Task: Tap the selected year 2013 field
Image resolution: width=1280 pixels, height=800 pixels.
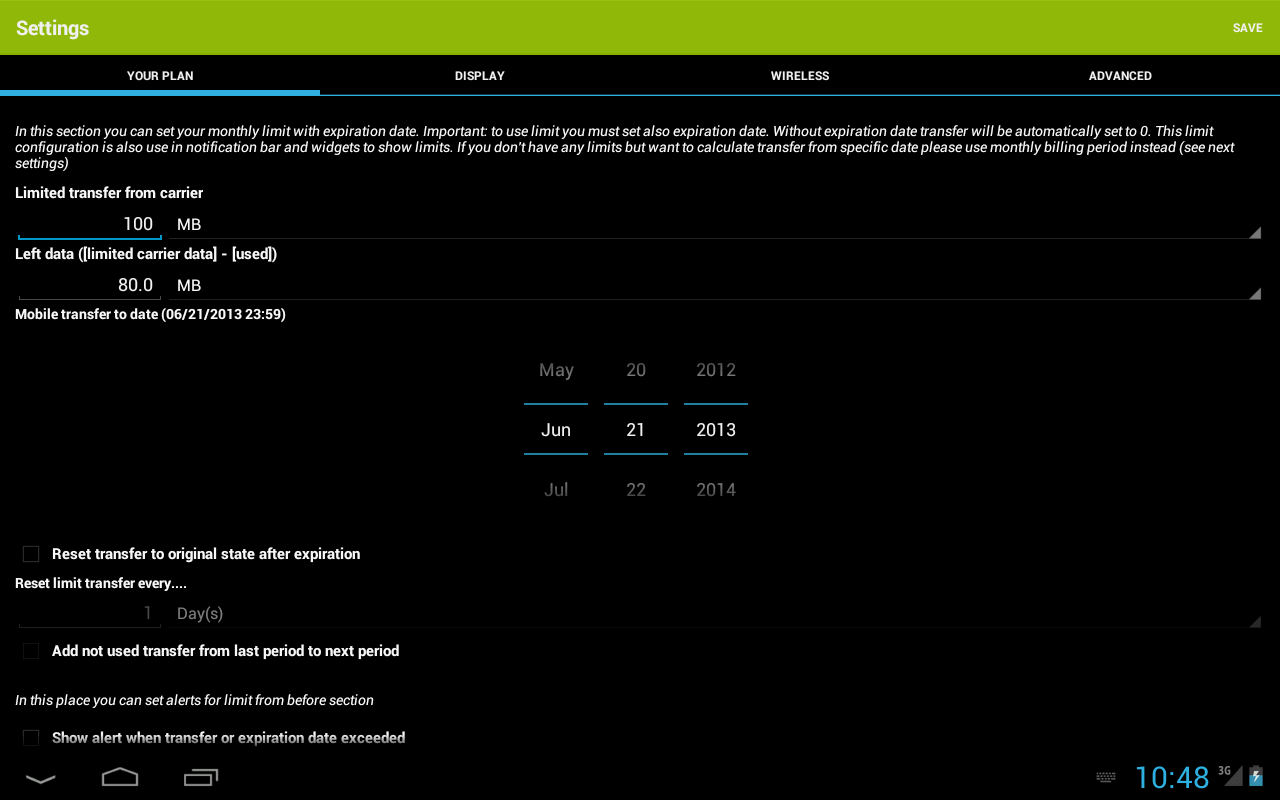Action: [716, 430]
